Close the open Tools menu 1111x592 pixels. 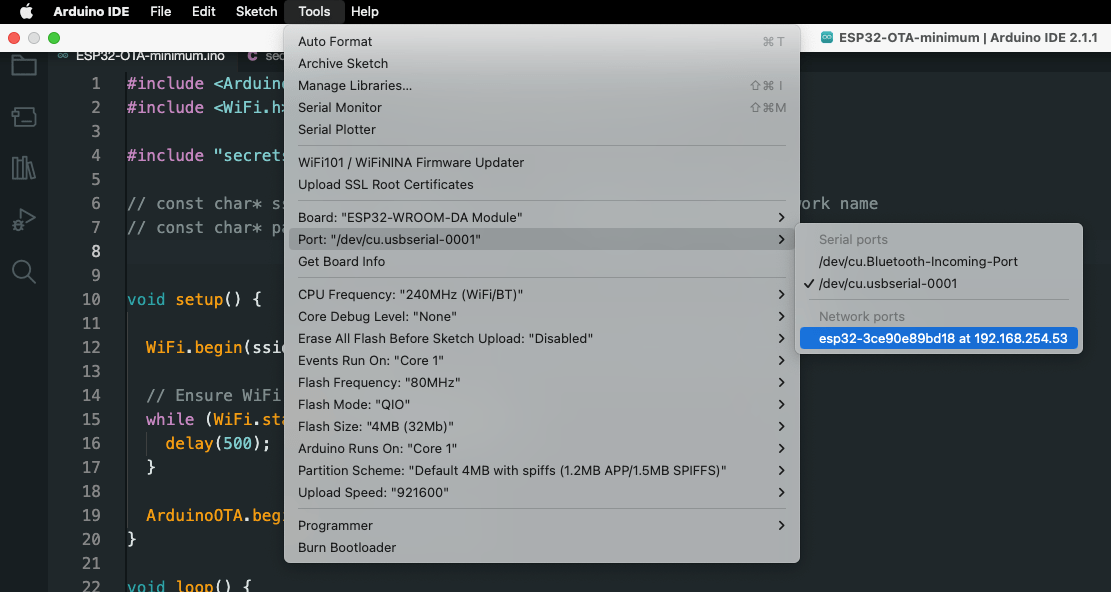point(314,11)
